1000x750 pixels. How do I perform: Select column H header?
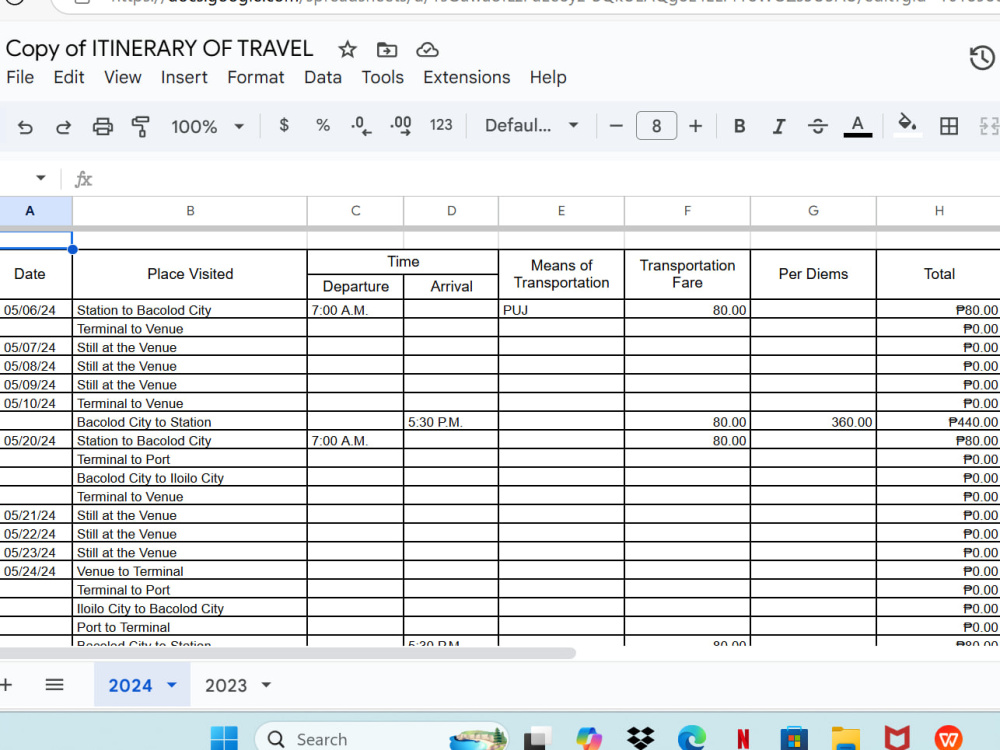tap(939, 211)
